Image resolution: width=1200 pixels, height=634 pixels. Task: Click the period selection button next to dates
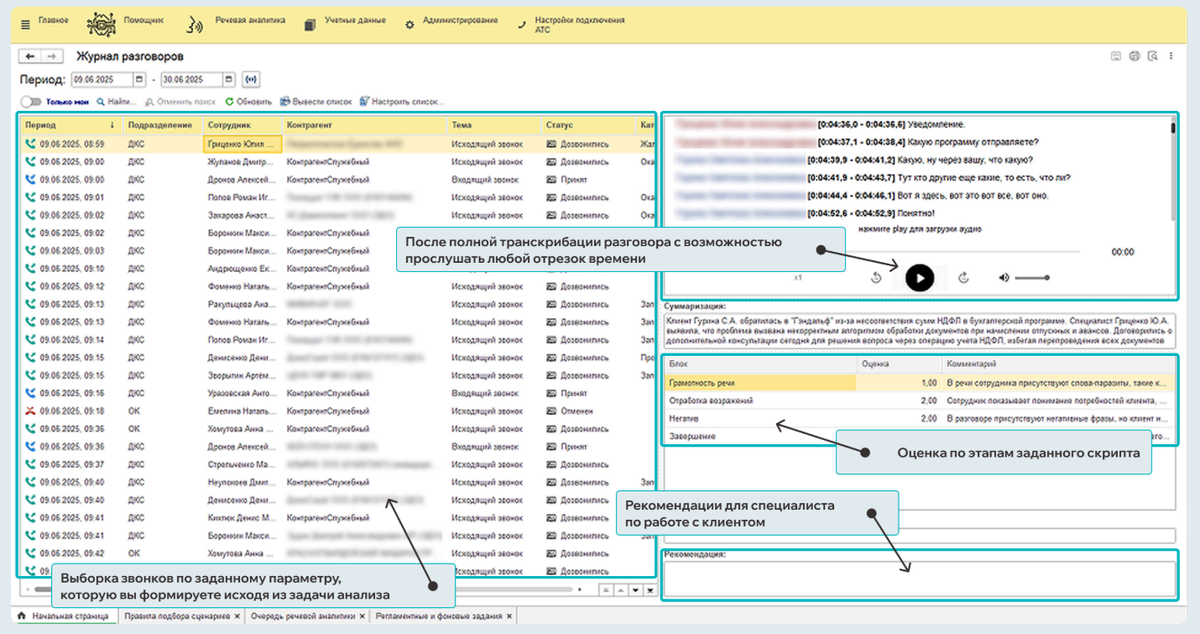click(x=251, y=79)
